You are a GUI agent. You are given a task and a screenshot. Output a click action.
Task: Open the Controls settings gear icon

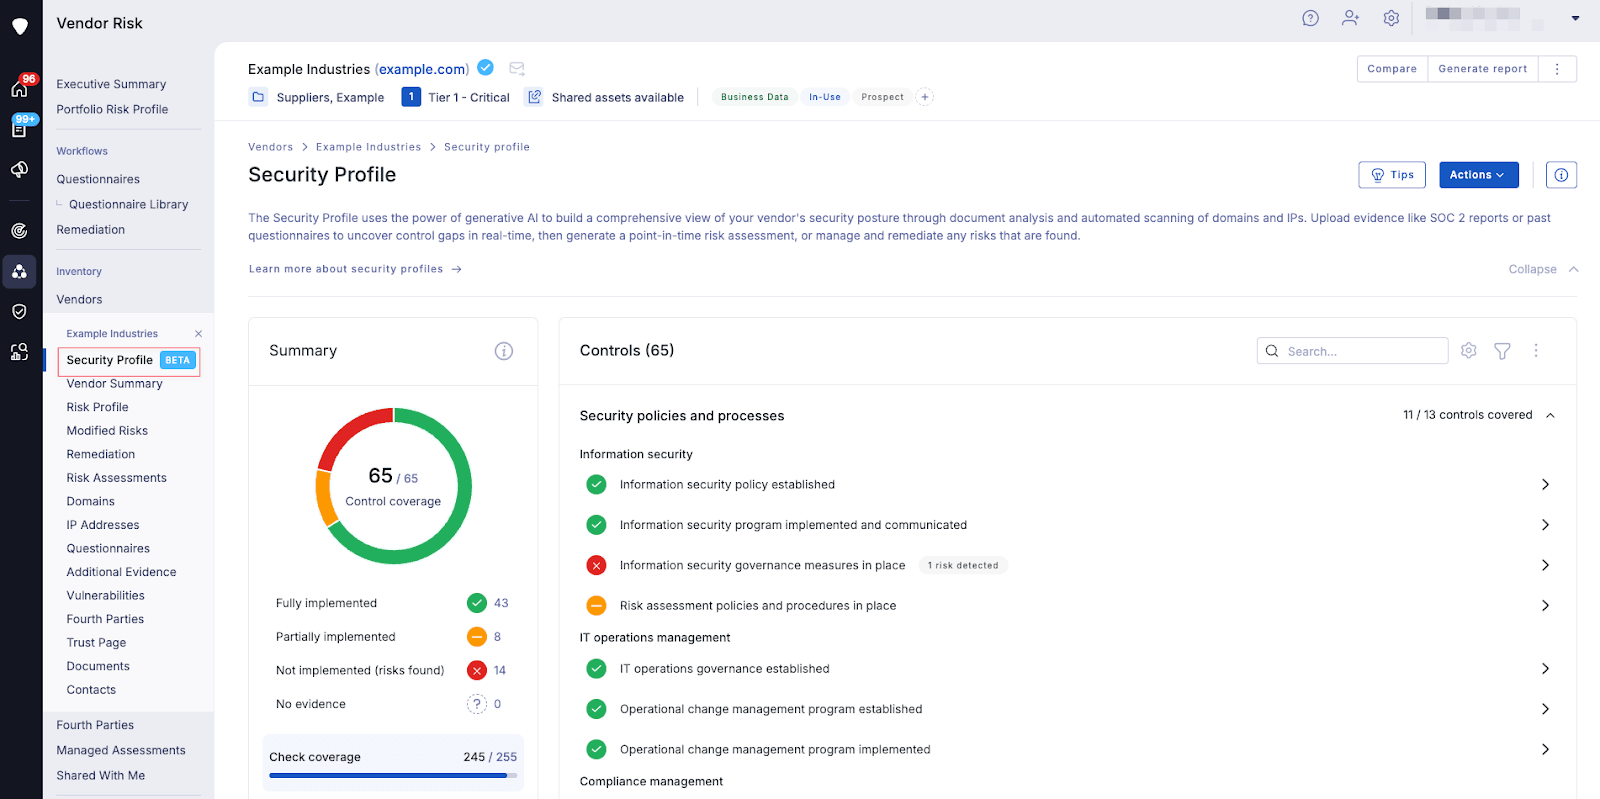(1468, 350)
